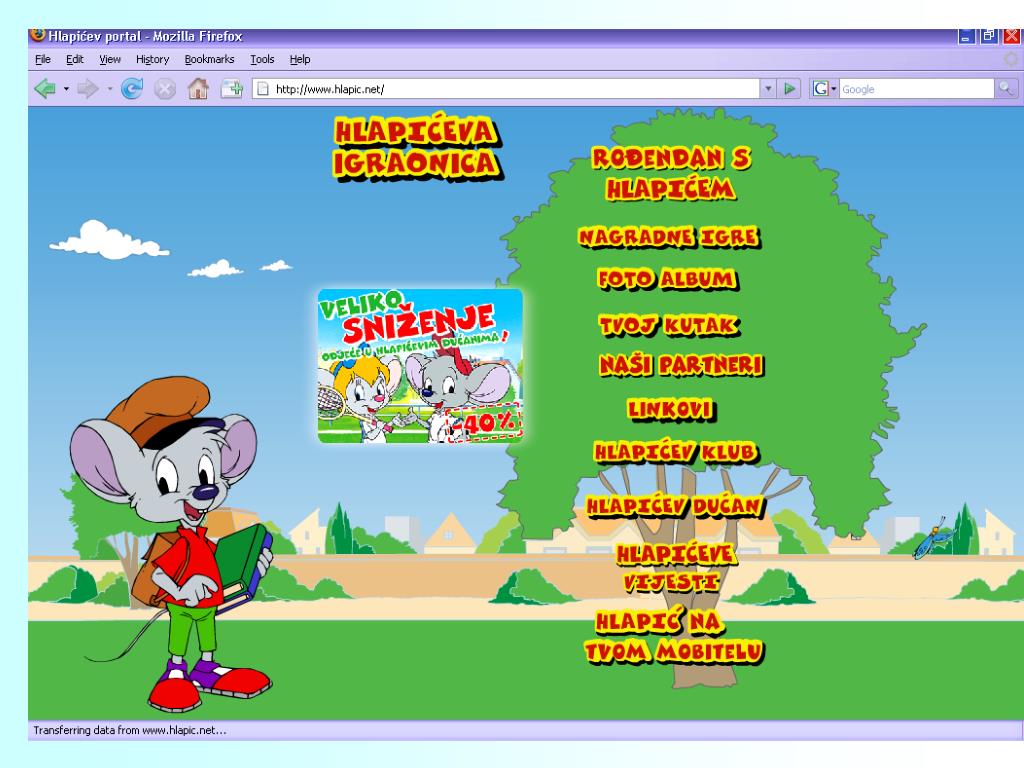Click the Google search input box
This screenshot has height=768, width=1024.
[916, 89]
